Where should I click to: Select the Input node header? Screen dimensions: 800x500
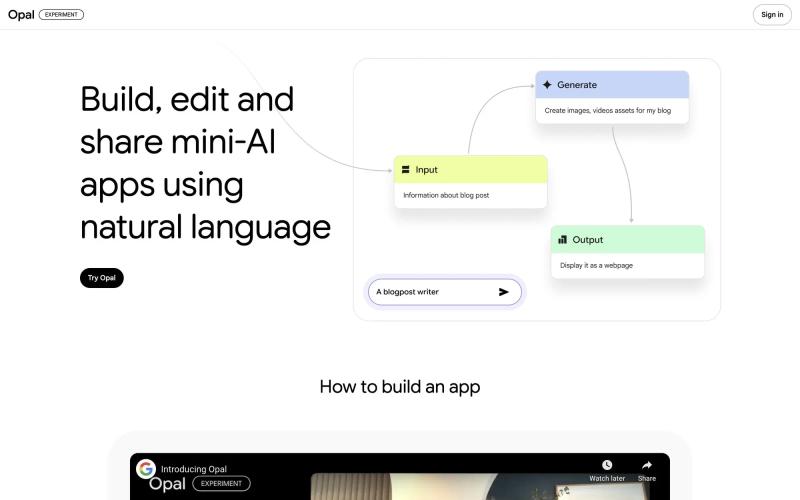tap(470, 169)
